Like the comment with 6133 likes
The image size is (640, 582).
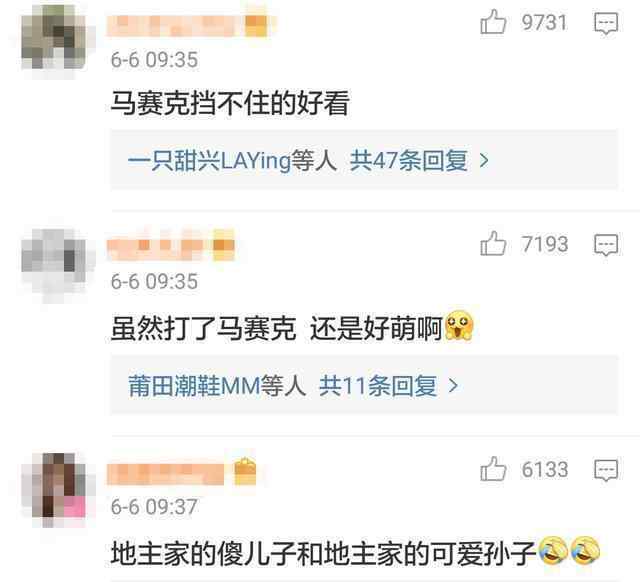pyautogui.click(x=493, y=469)
